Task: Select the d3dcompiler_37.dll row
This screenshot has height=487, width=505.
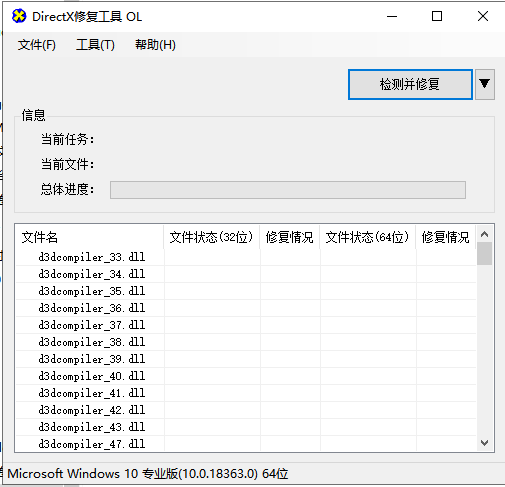Action: 246,325
